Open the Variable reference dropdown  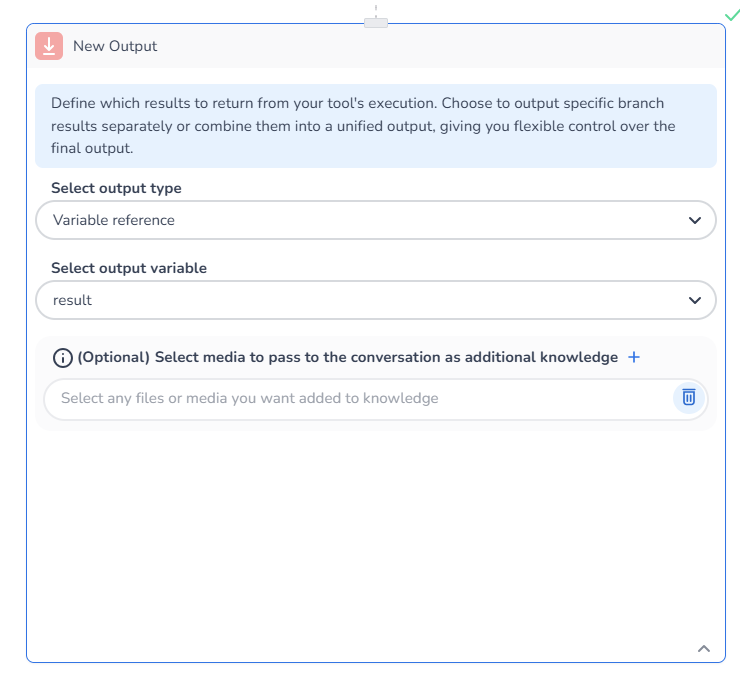click(360, 220)
